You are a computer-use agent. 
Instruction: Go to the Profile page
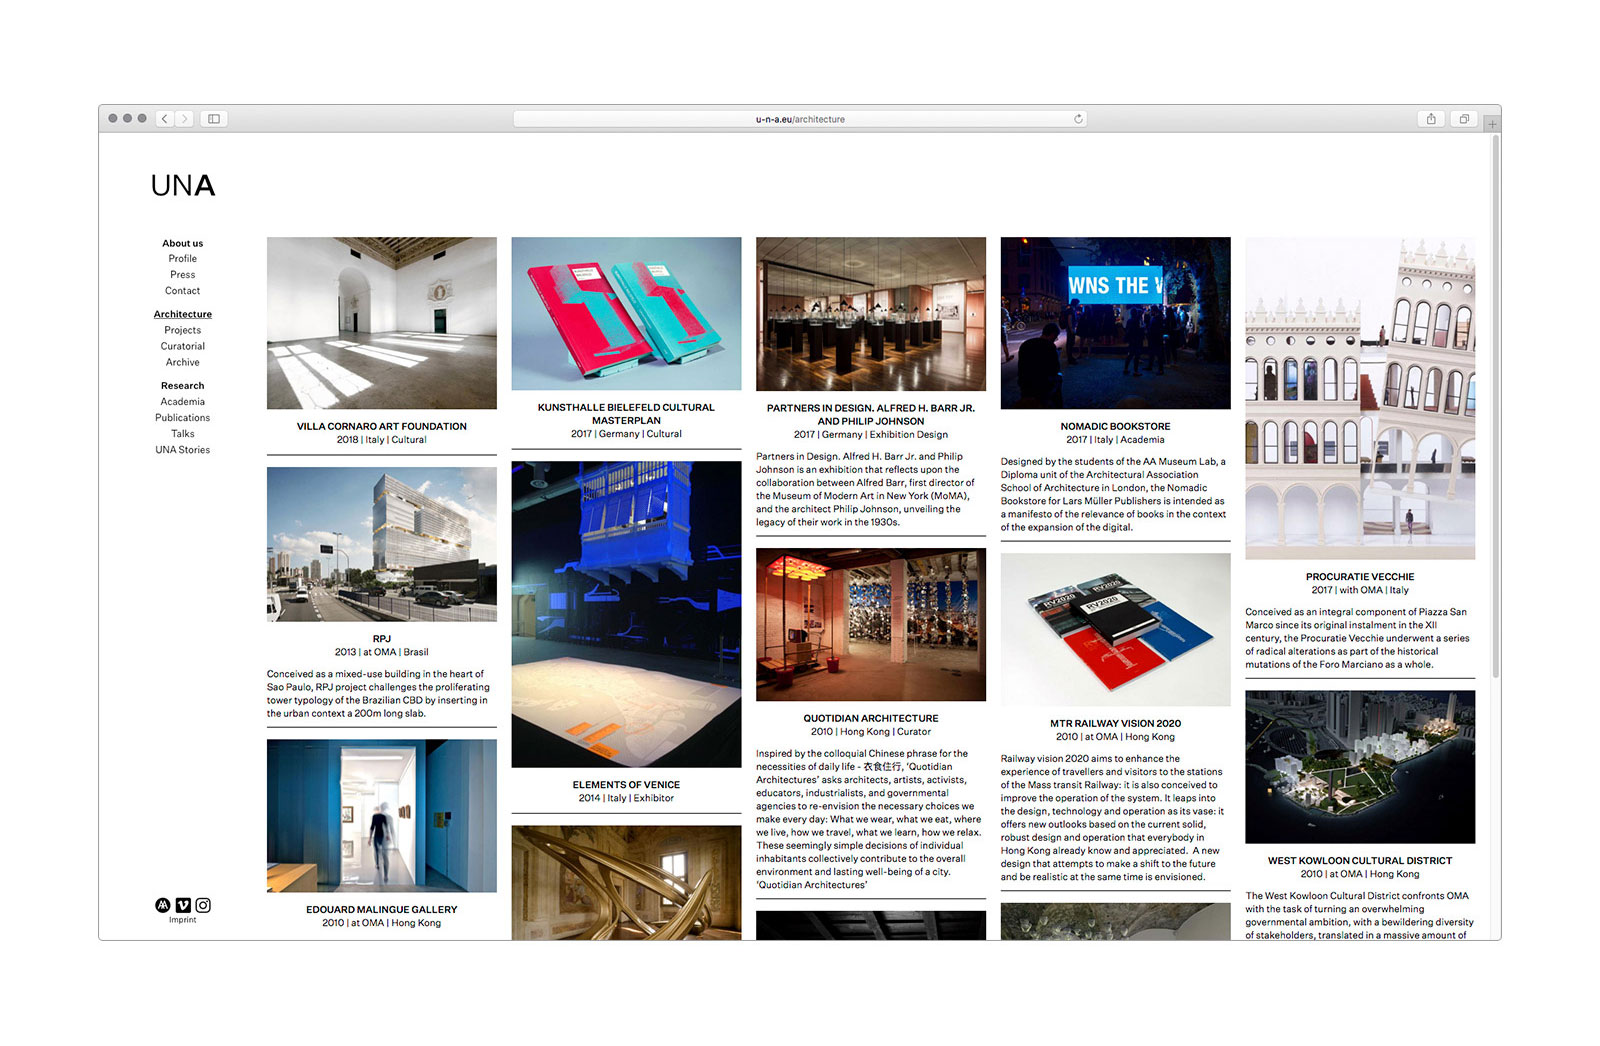(x=183, y=259)
